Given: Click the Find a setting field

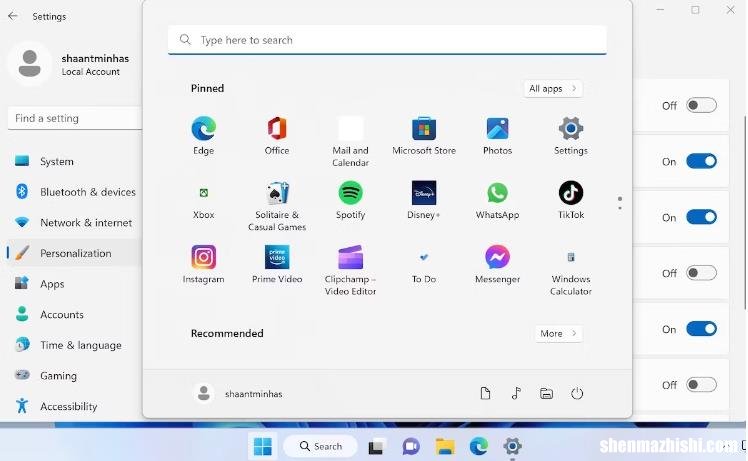Looking at the screenshot, I should (75, 118).
